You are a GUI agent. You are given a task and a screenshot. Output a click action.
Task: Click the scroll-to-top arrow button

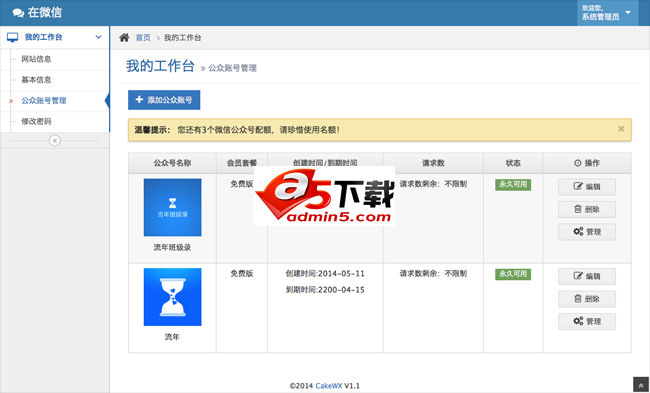tap(641, 385)
